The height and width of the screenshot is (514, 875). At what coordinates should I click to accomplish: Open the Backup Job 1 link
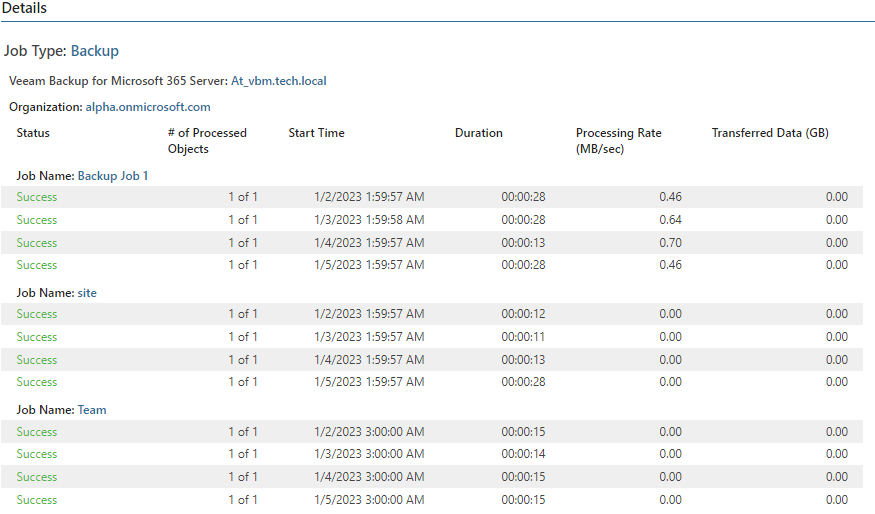pos(113,176)
